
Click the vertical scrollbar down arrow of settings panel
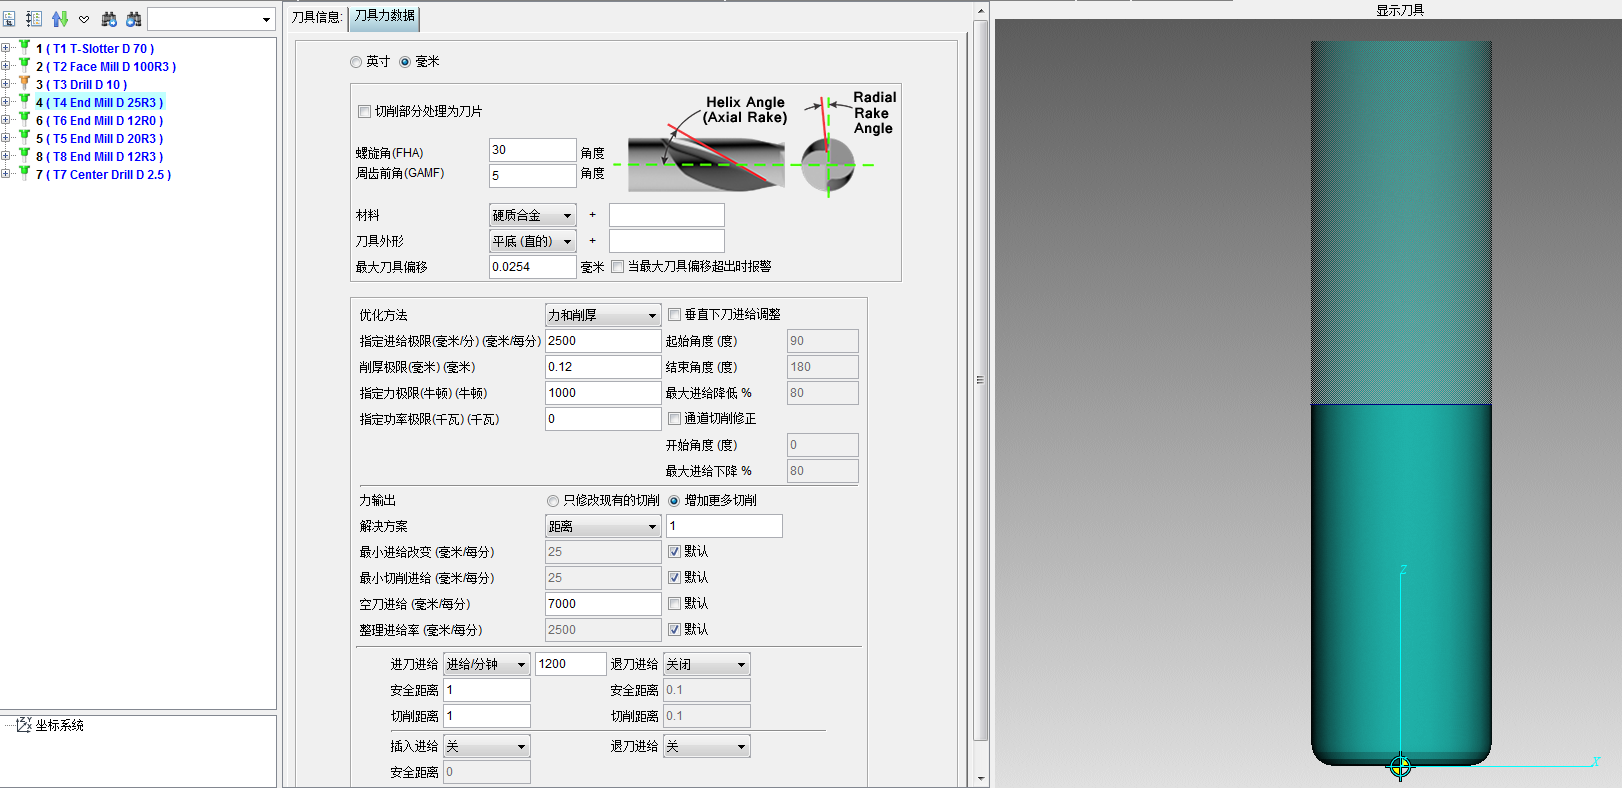tap(980, 778)
